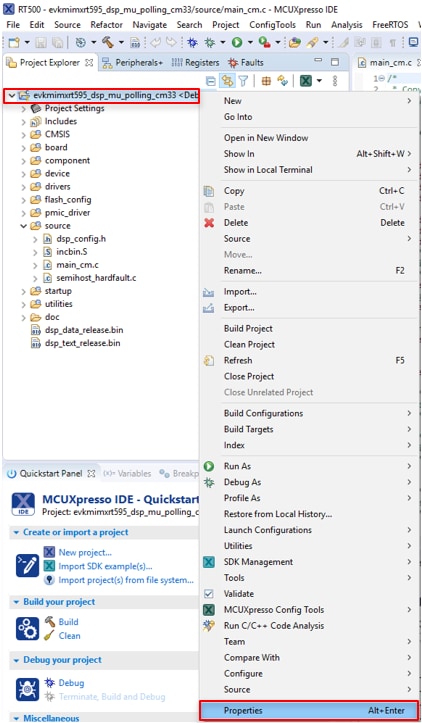Choose Build Project from the context menu

(309, 329)
